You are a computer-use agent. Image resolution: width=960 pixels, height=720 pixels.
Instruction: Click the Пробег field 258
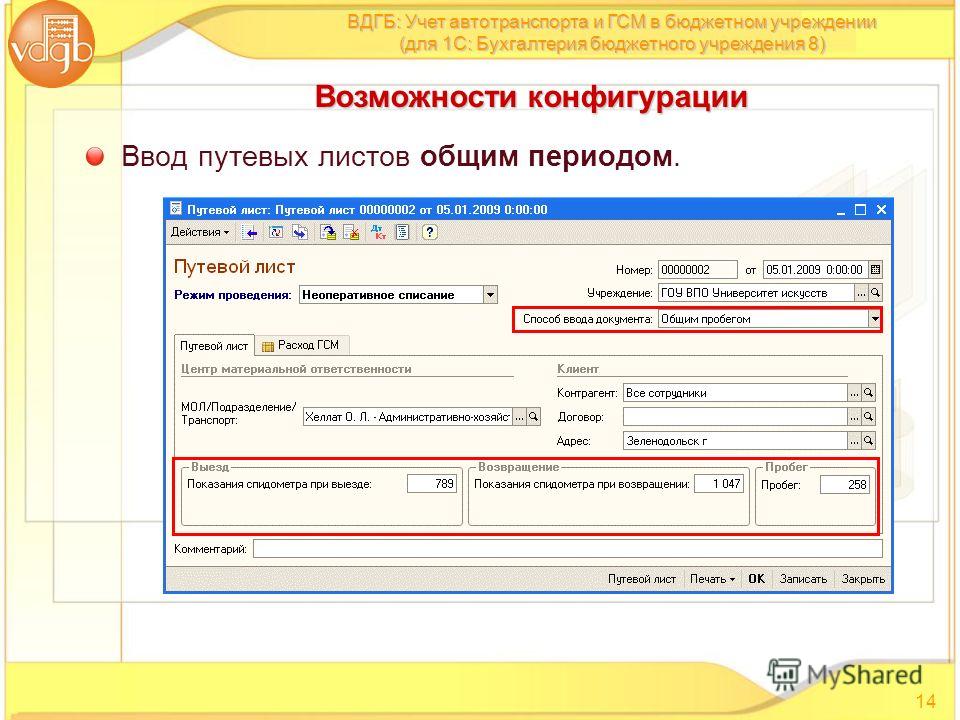844,485
